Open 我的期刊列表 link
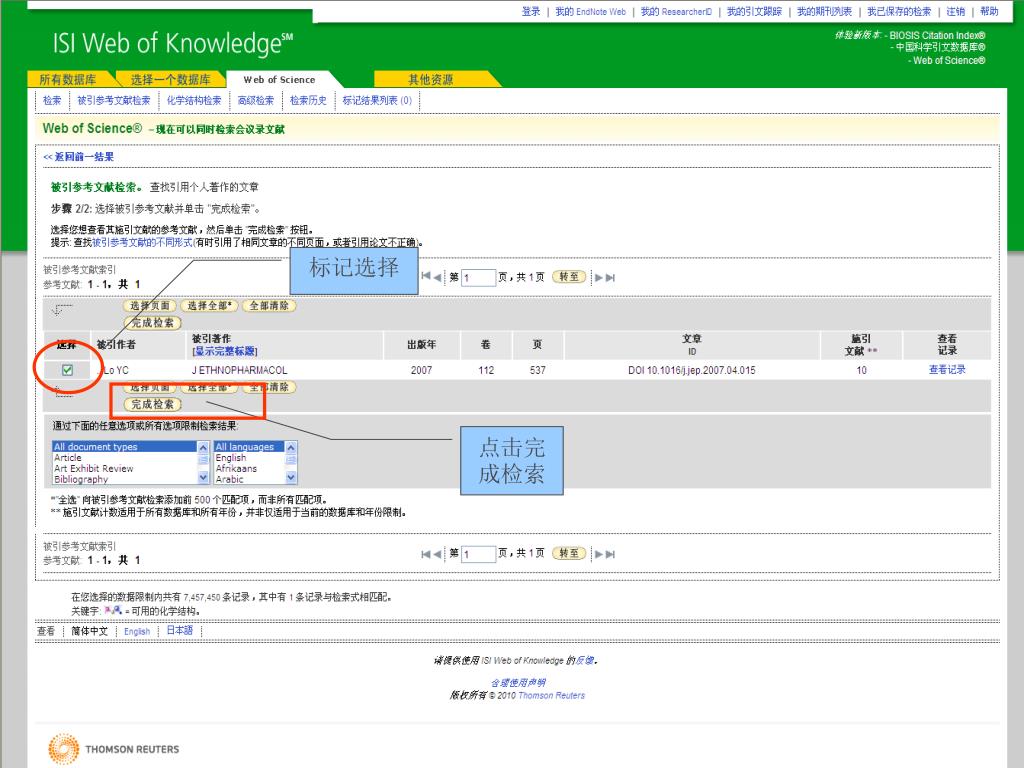This screenshot has width=1024, height=768. click(x=824, y=11)
